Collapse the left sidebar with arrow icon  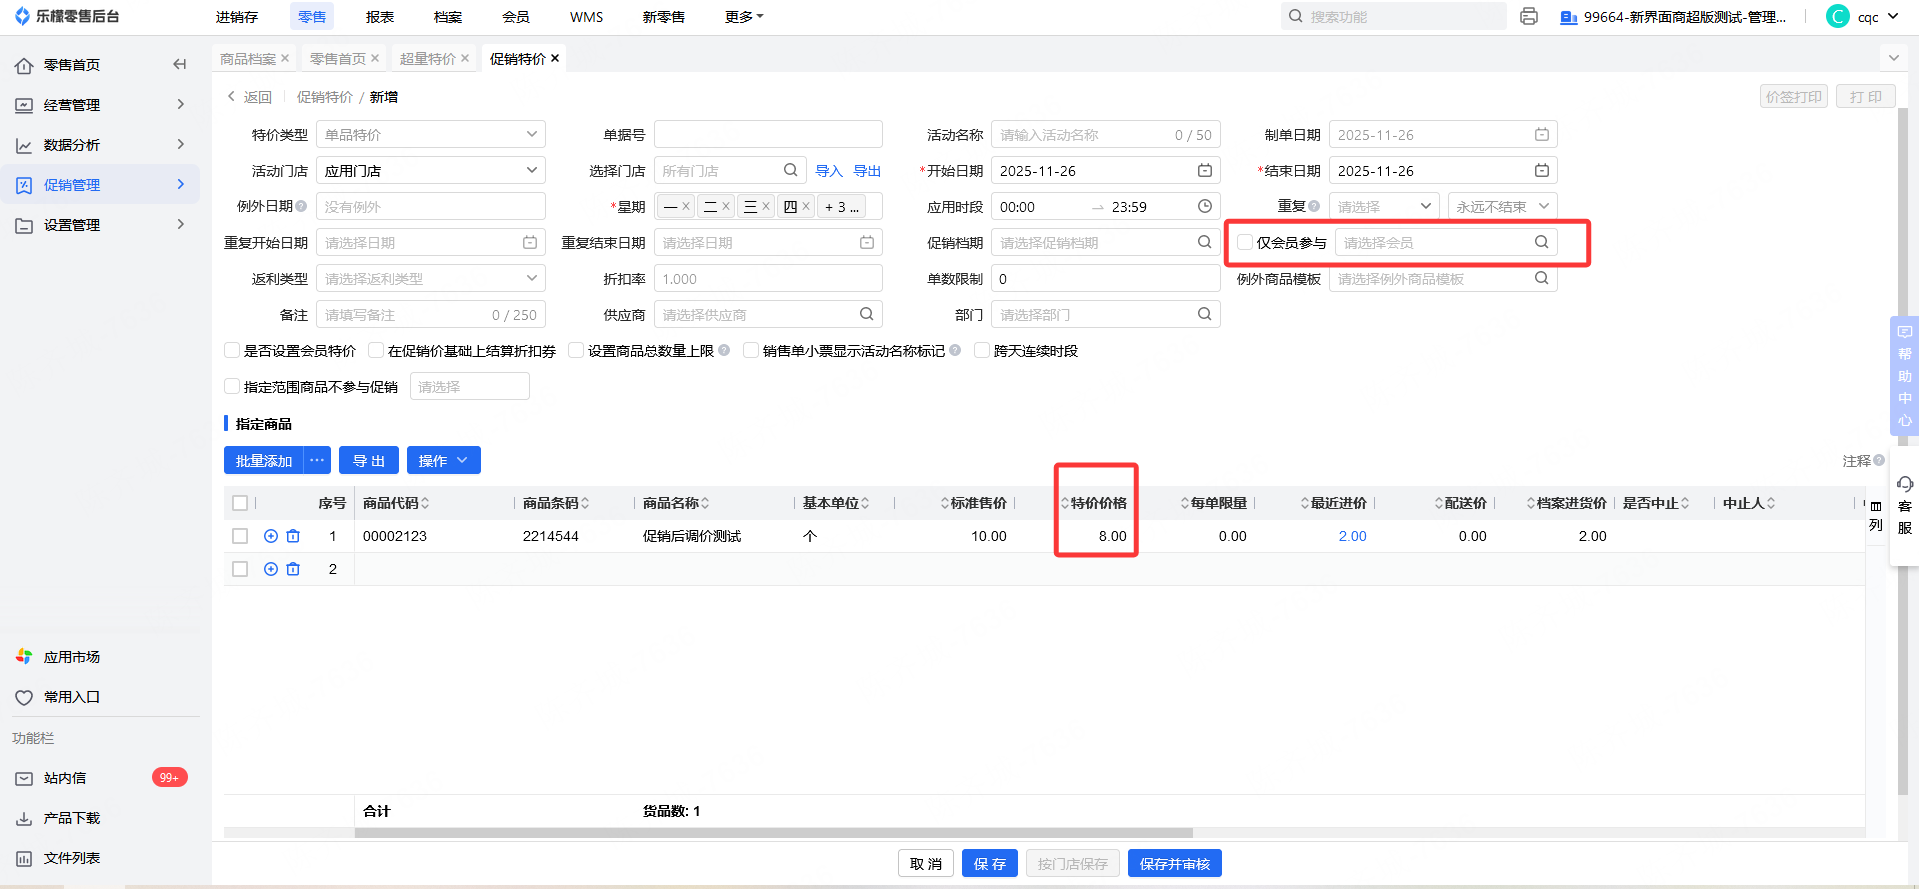(180, 65)
